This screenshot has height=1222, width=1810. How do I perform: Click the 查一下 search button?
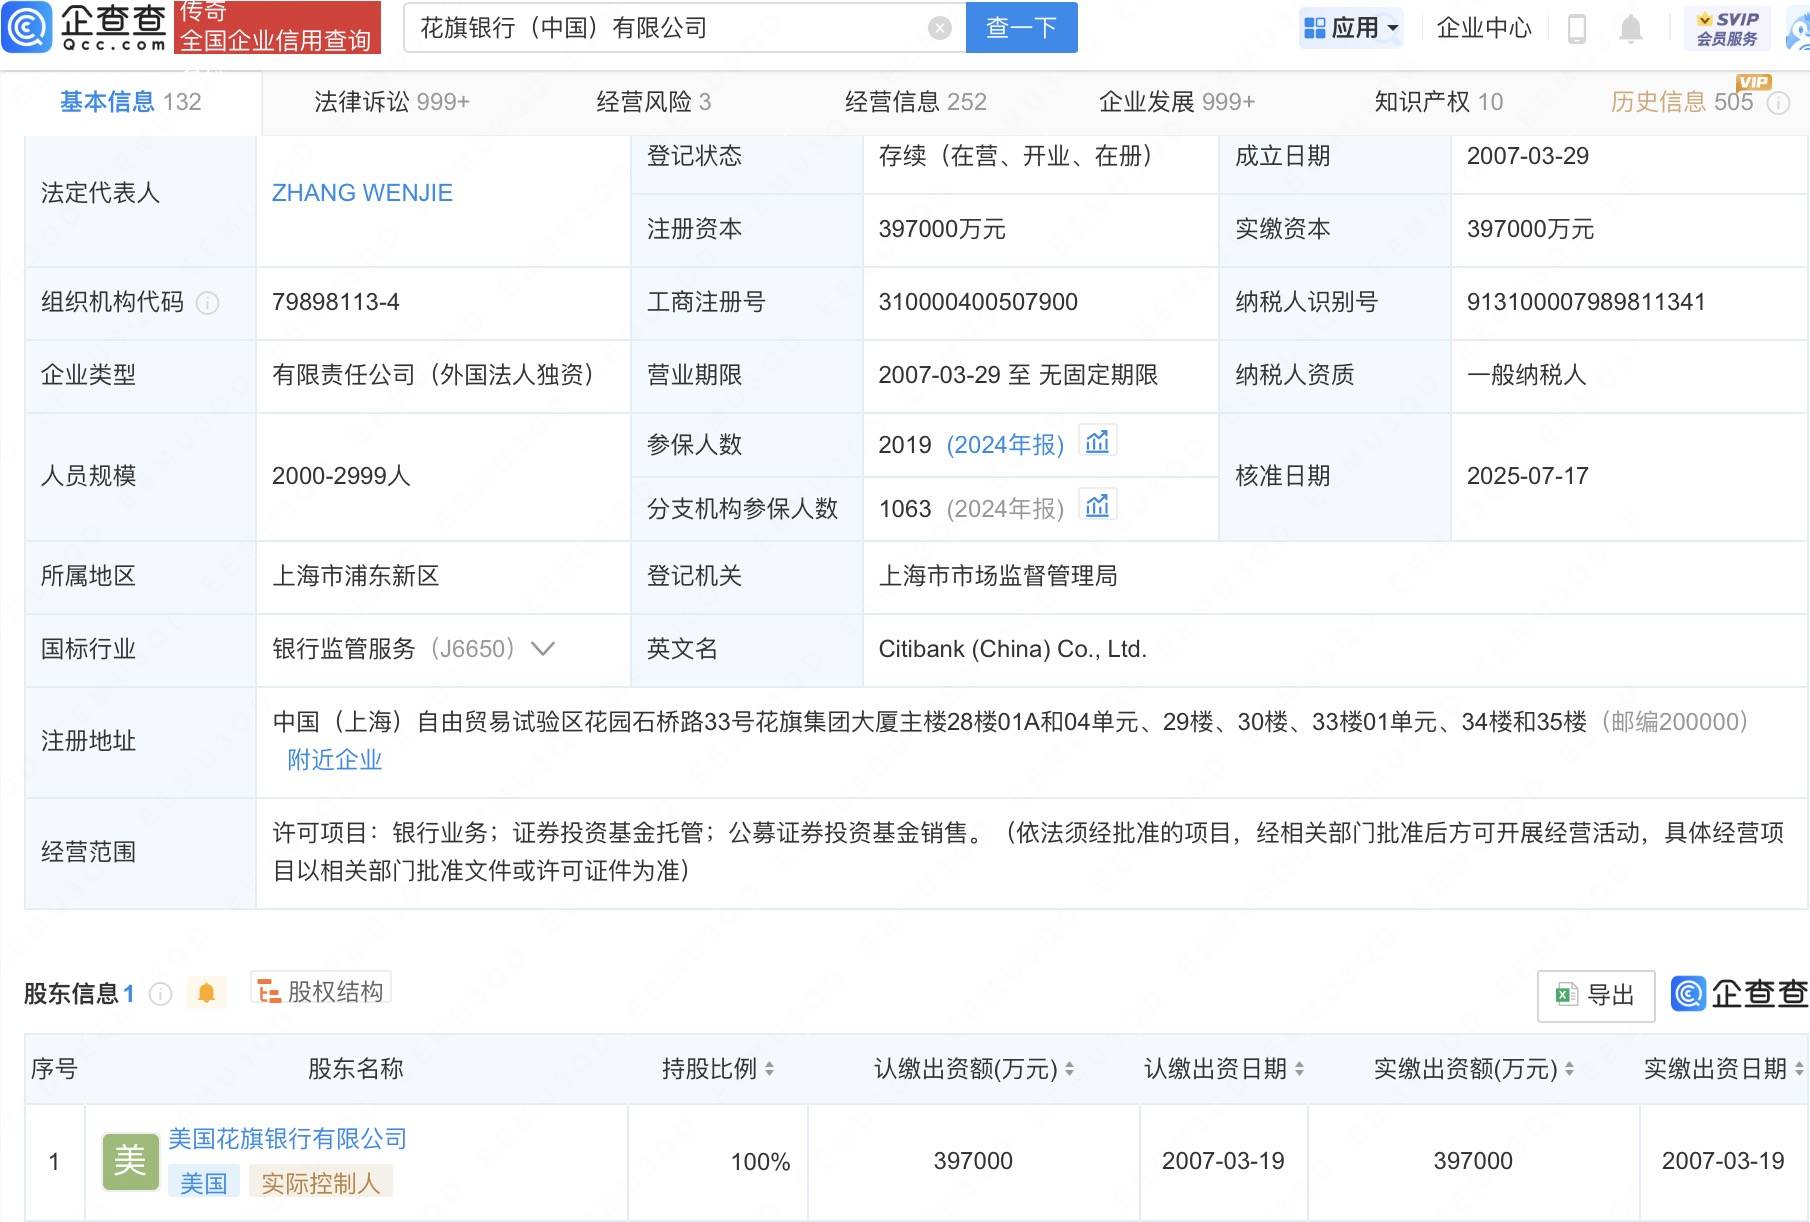click(1021, 28)
